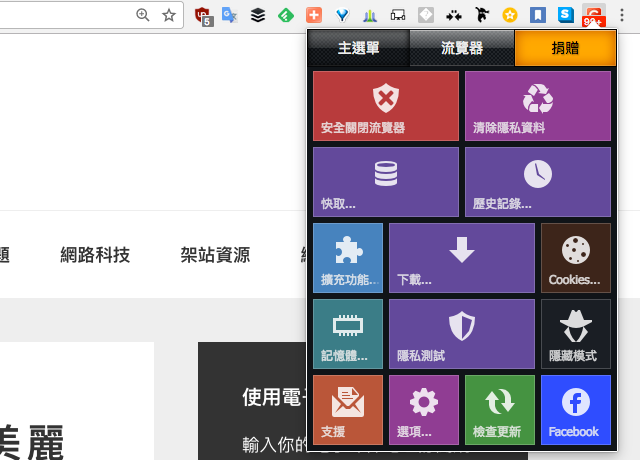The image size is (640, 460).
Task: Open the 支援 mail tile
Action: 347,410
